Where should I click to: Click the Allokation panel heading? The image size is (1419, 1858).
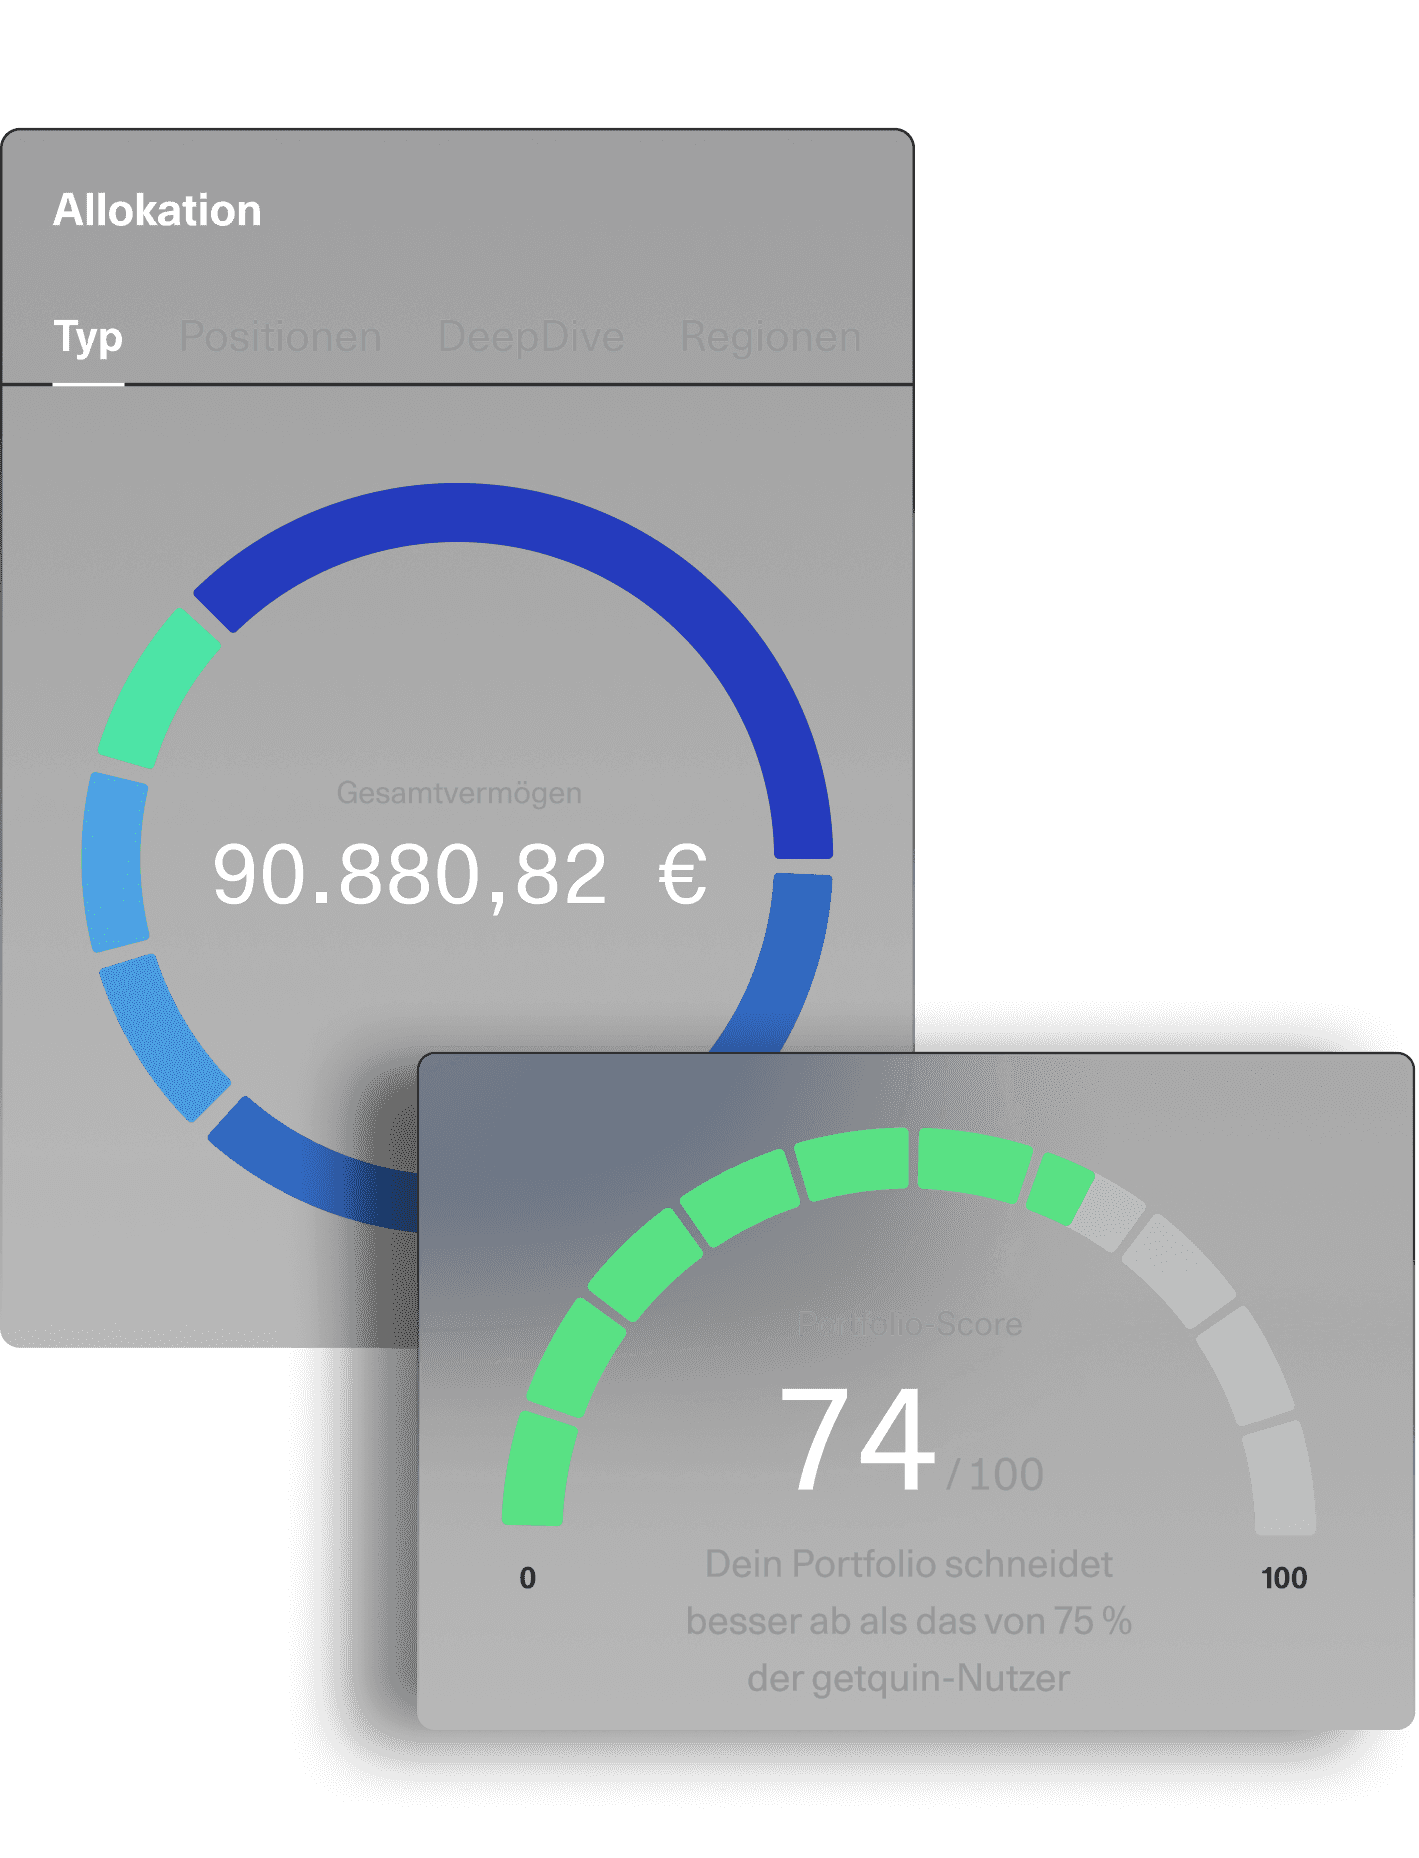pos(157,211)
